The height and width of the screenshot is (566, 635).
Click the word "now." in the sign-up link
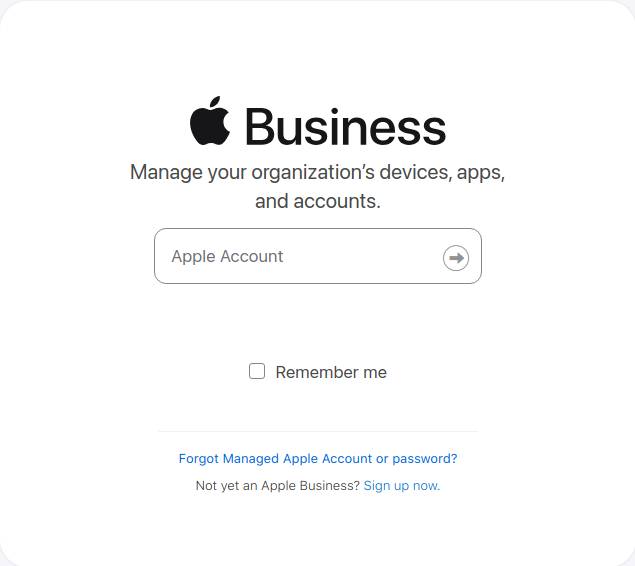426,486
